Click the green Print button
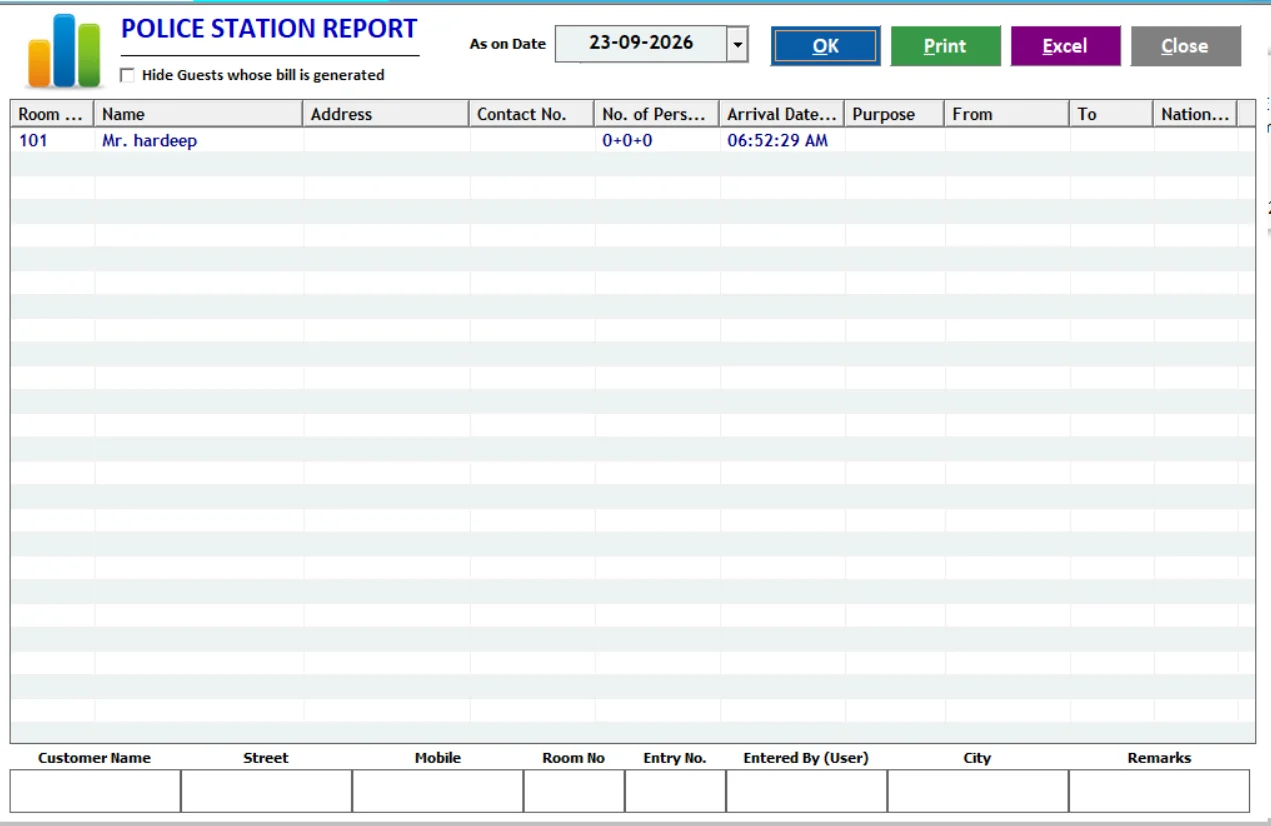This screenshot has width=1271, height=826. 945,46
